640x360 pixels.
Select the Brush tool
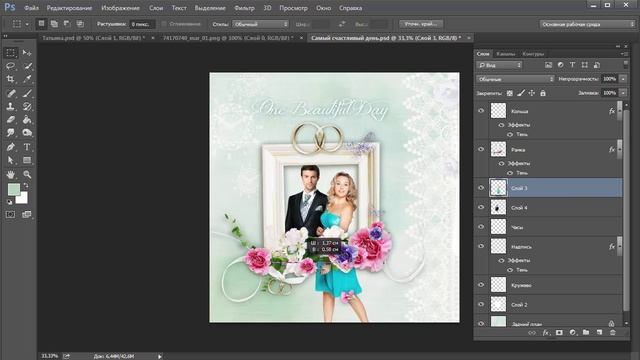pyautogui.click(x=27, y=93)
